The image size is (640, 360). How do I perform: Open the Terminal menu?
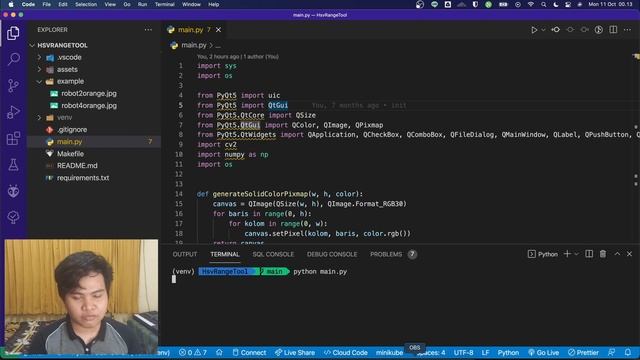(164, 4)
